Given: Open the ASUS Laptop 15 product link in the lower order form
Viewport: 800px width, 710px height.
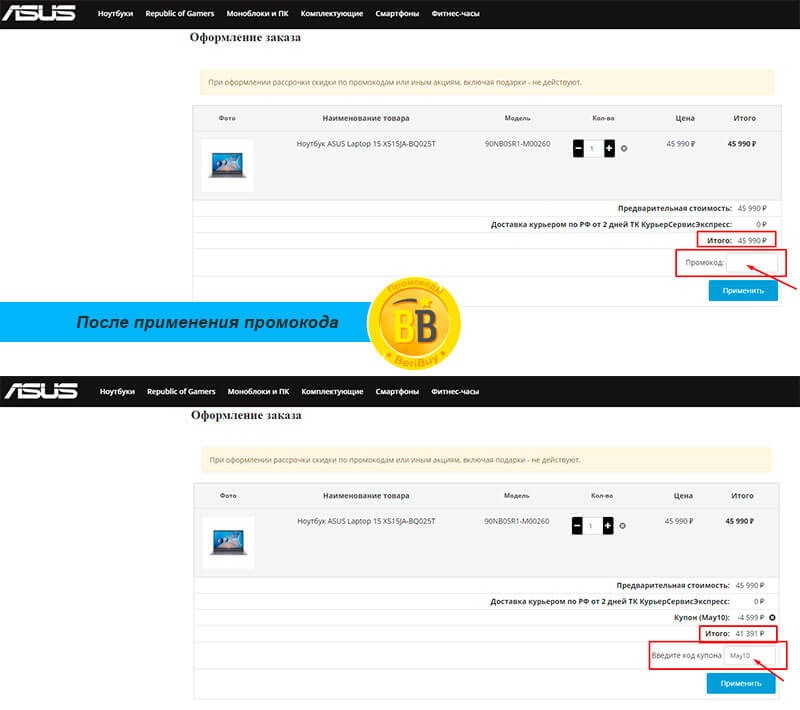Looking at the screenshot, I should [x=367, y=521].
